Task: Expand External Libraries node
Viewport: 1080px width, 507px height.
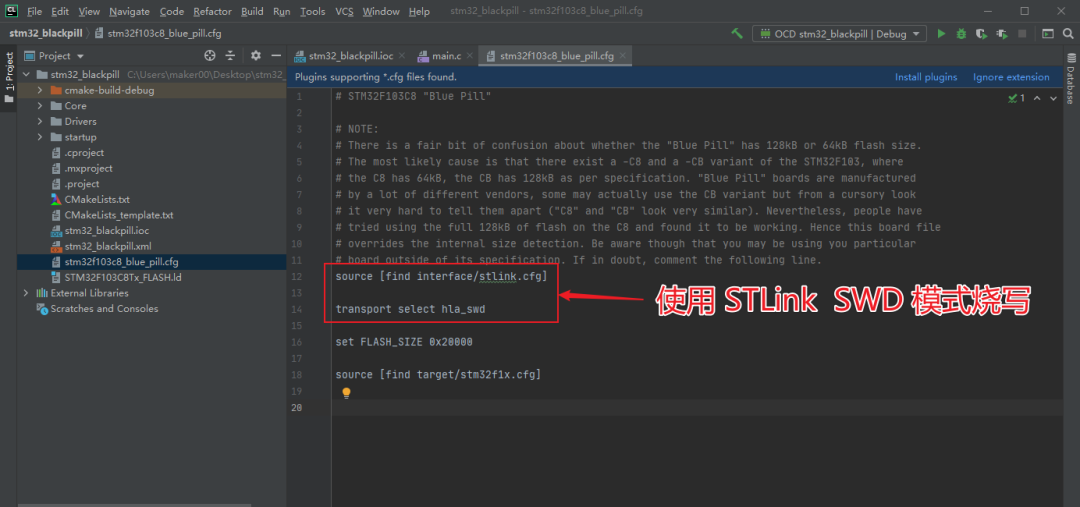Action: pos(26,293)
